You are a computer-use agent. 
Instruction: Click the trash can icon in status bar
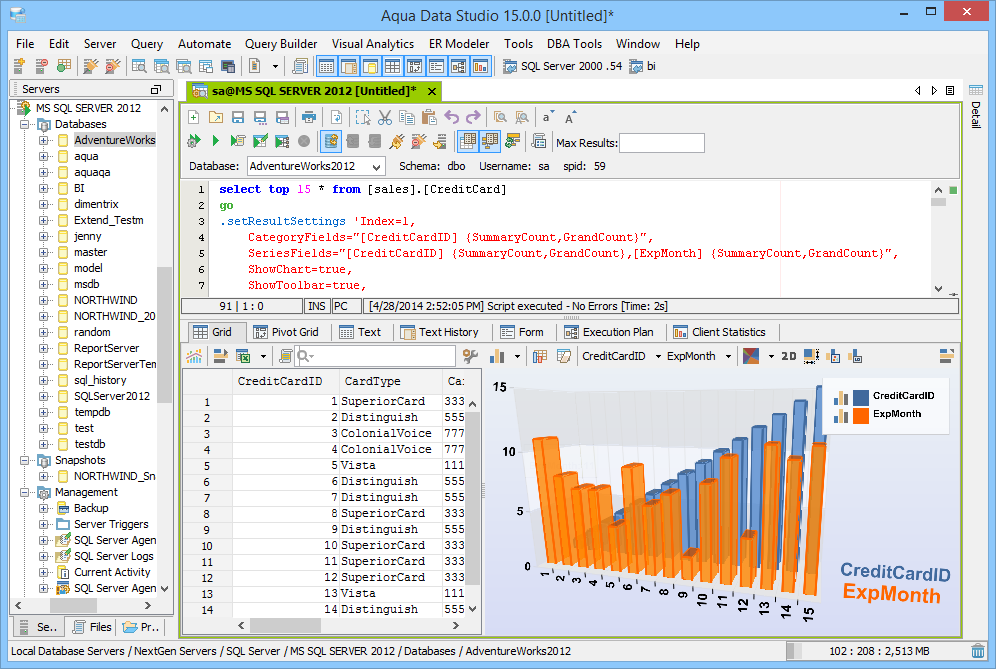click(978, 651)
